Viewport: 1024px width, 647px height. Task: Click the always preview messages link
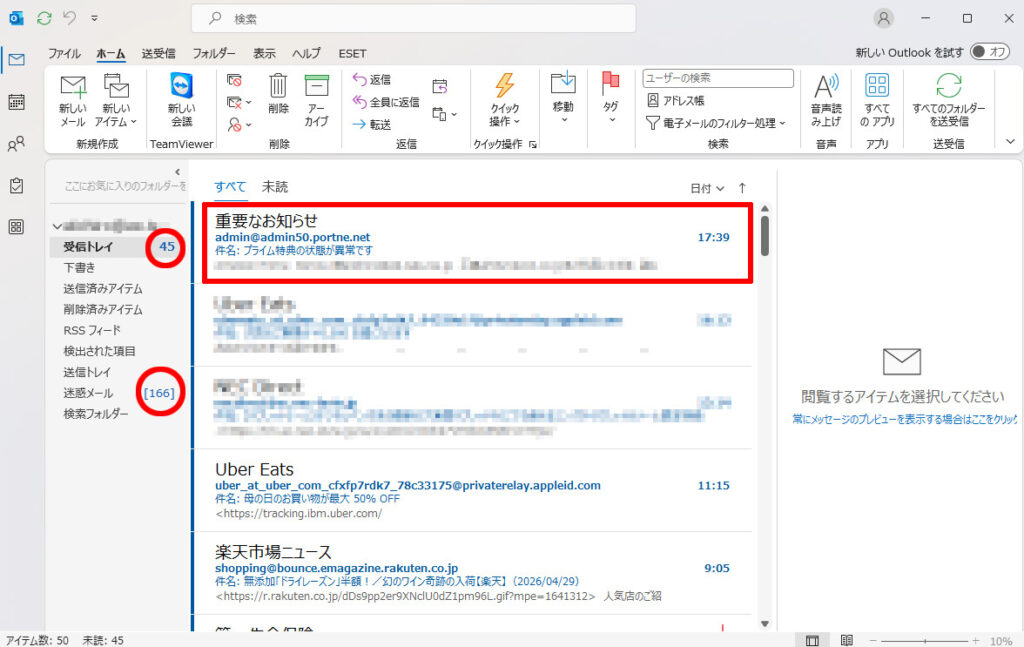(903, 420)
